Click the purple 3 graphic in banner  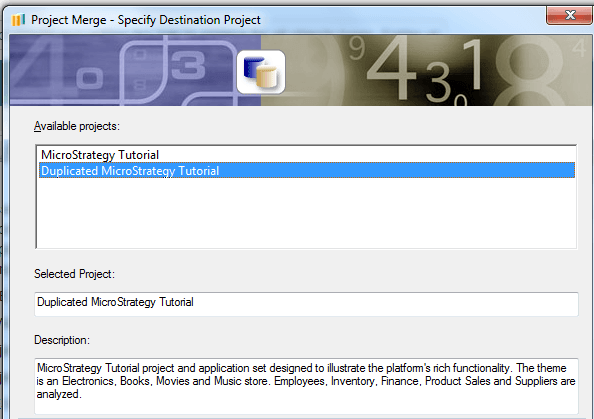(x=188, y=66)
